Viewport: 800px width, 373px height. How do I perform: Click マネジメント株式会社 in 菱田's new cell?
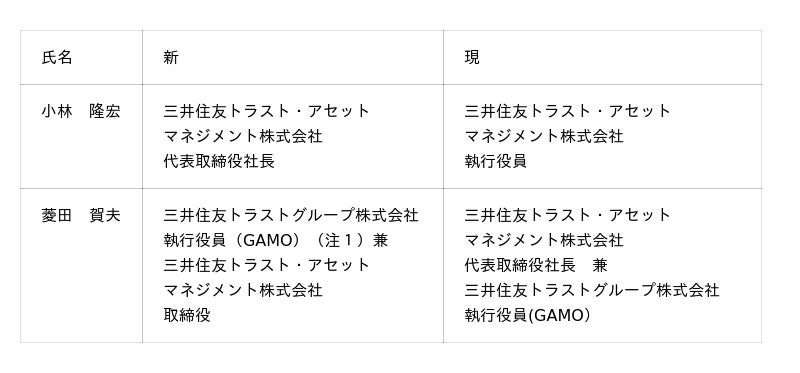243,290
